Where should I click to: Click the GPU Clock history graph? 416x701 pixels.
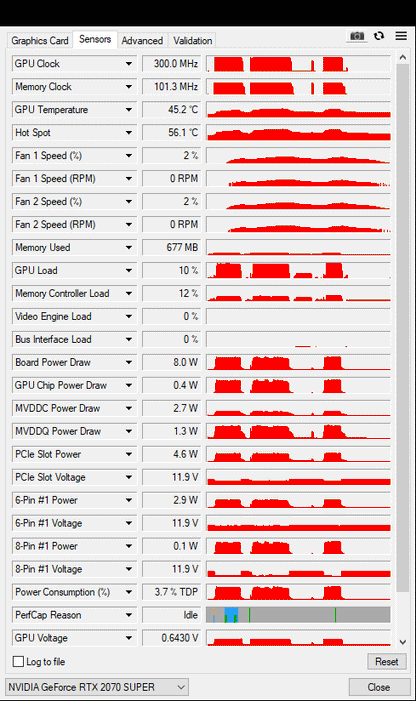click(x=298, y=64)
